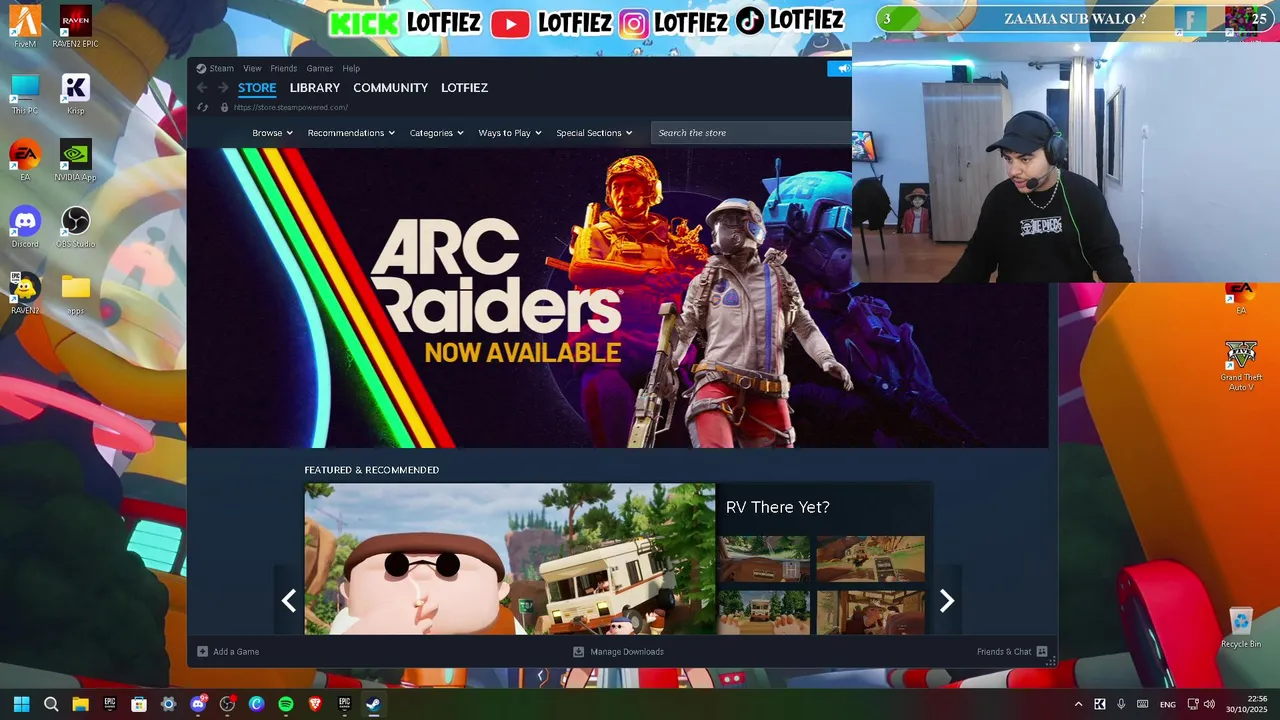Show hidden icons in system tray
This screenshot has width=1280, height=720.
coord(1078,704)
